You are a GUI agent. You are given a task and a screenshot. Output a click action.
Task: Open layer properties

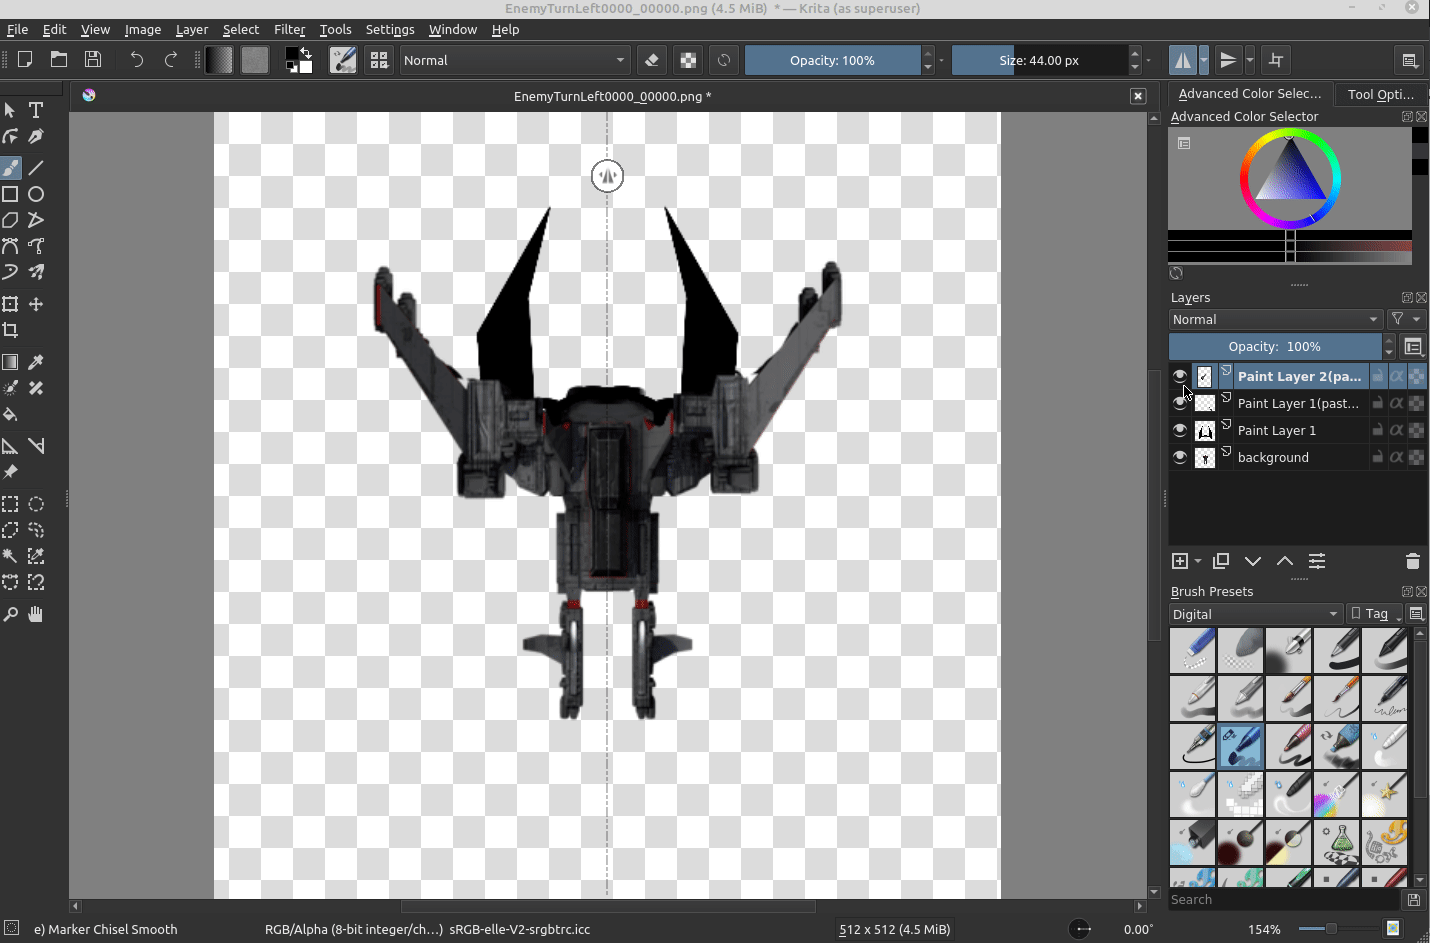click(x=1317, y=561)
